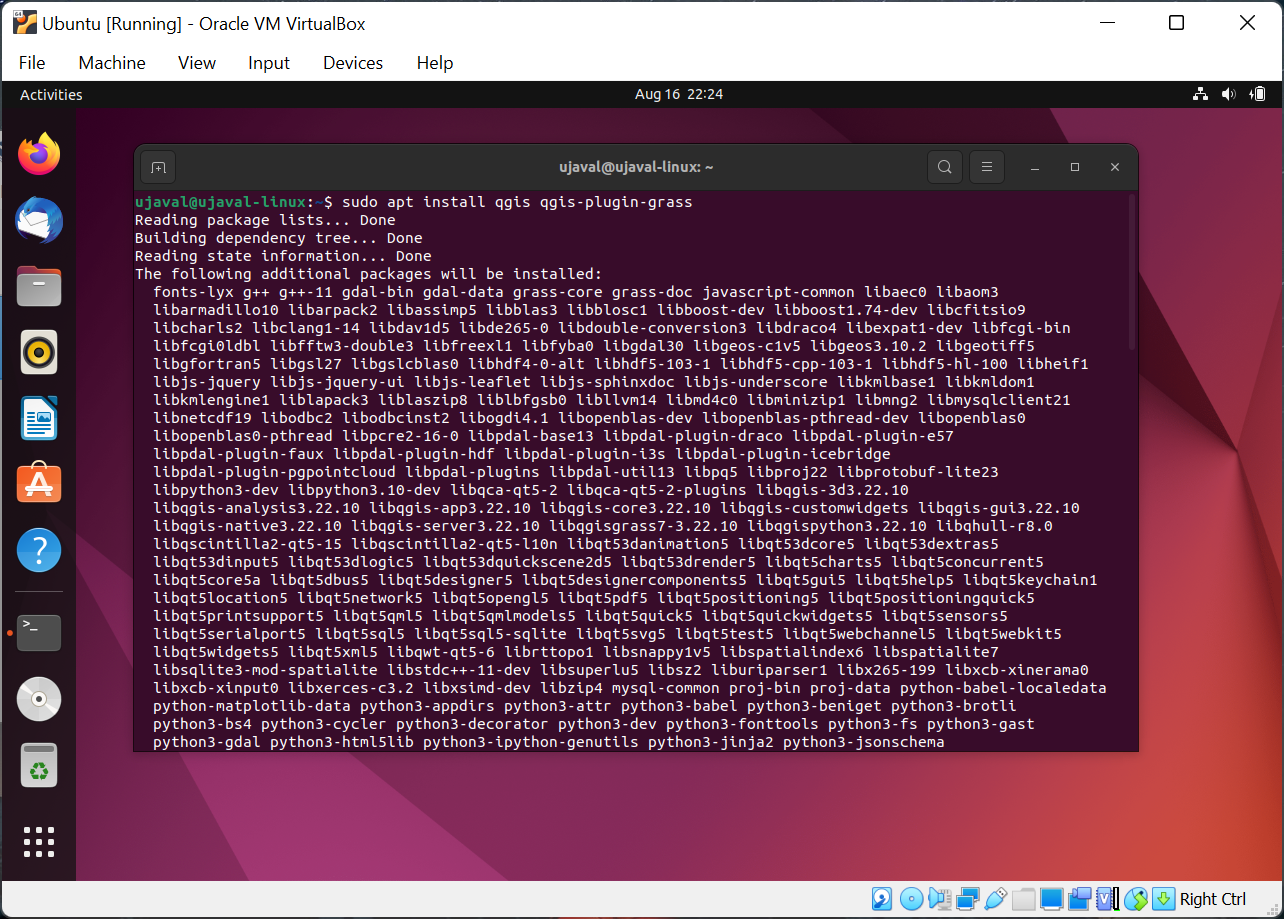Click the package name 'python3-jsonschema'
The width and height of the screenshot is (1284, 919).
pyautogui.click(x=864, y=742)
